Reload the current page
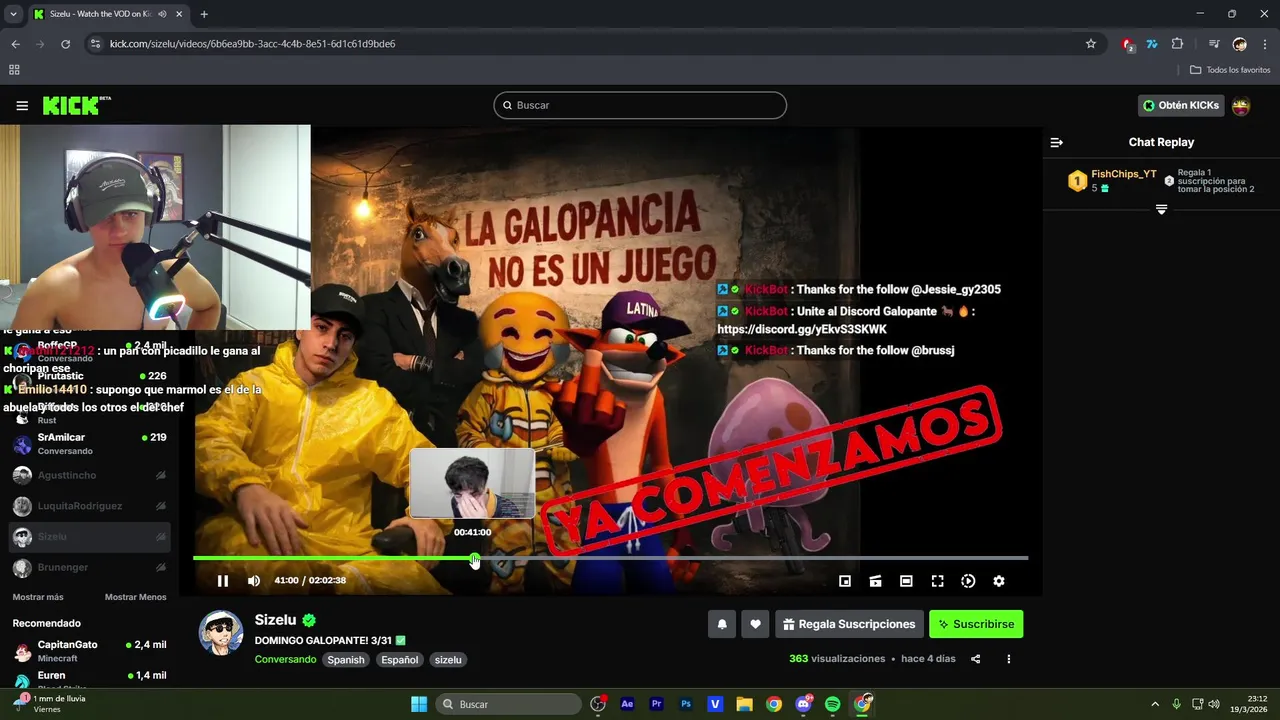This screenshot has height=720, width=1280. (65, 44)
